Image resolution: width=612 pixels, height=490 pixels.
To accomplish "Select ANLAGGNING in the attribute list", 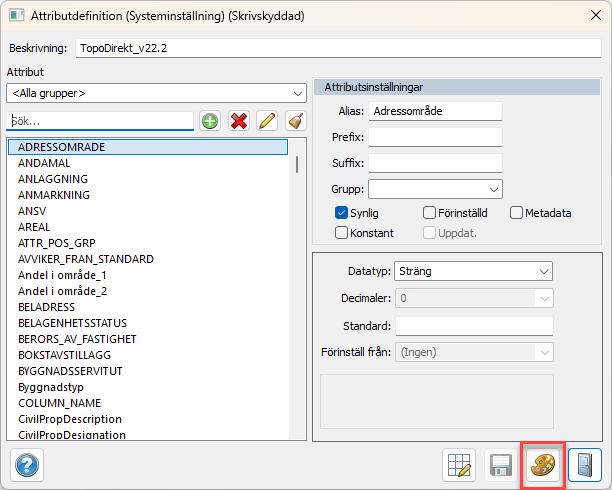I will pyautogui.click(x=53, y=179).
